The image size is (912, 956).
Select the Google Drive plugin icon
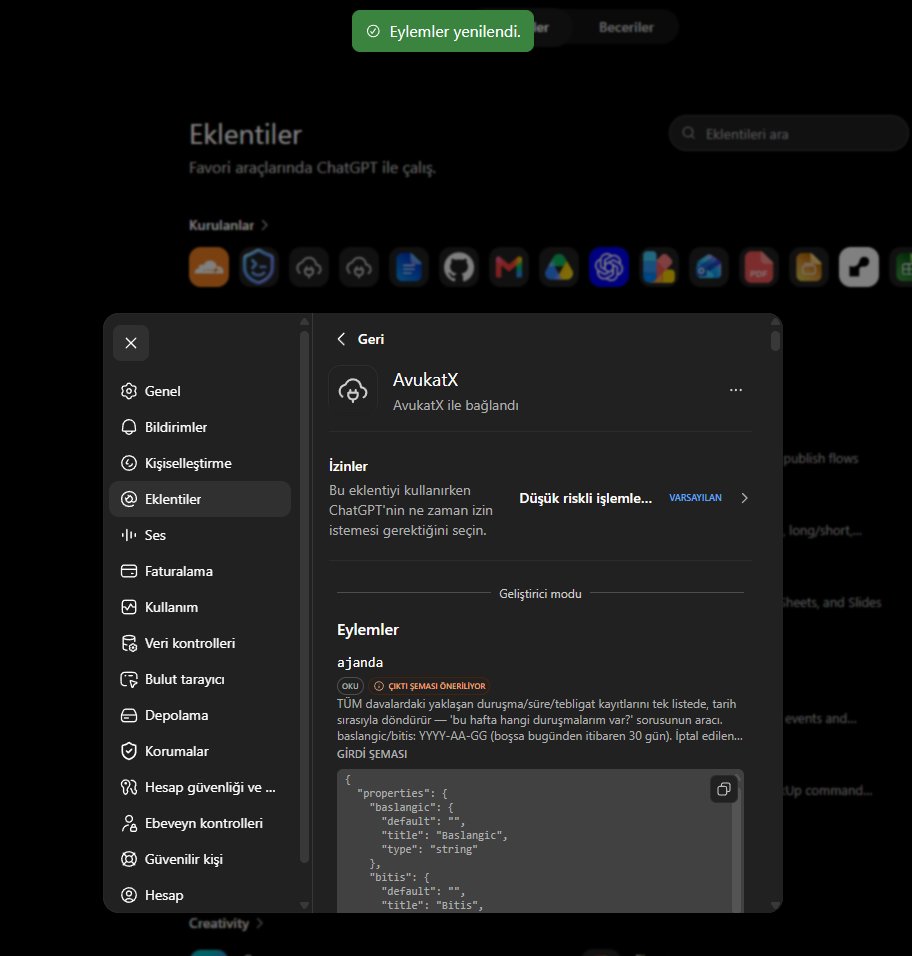(x=558, y=267)
